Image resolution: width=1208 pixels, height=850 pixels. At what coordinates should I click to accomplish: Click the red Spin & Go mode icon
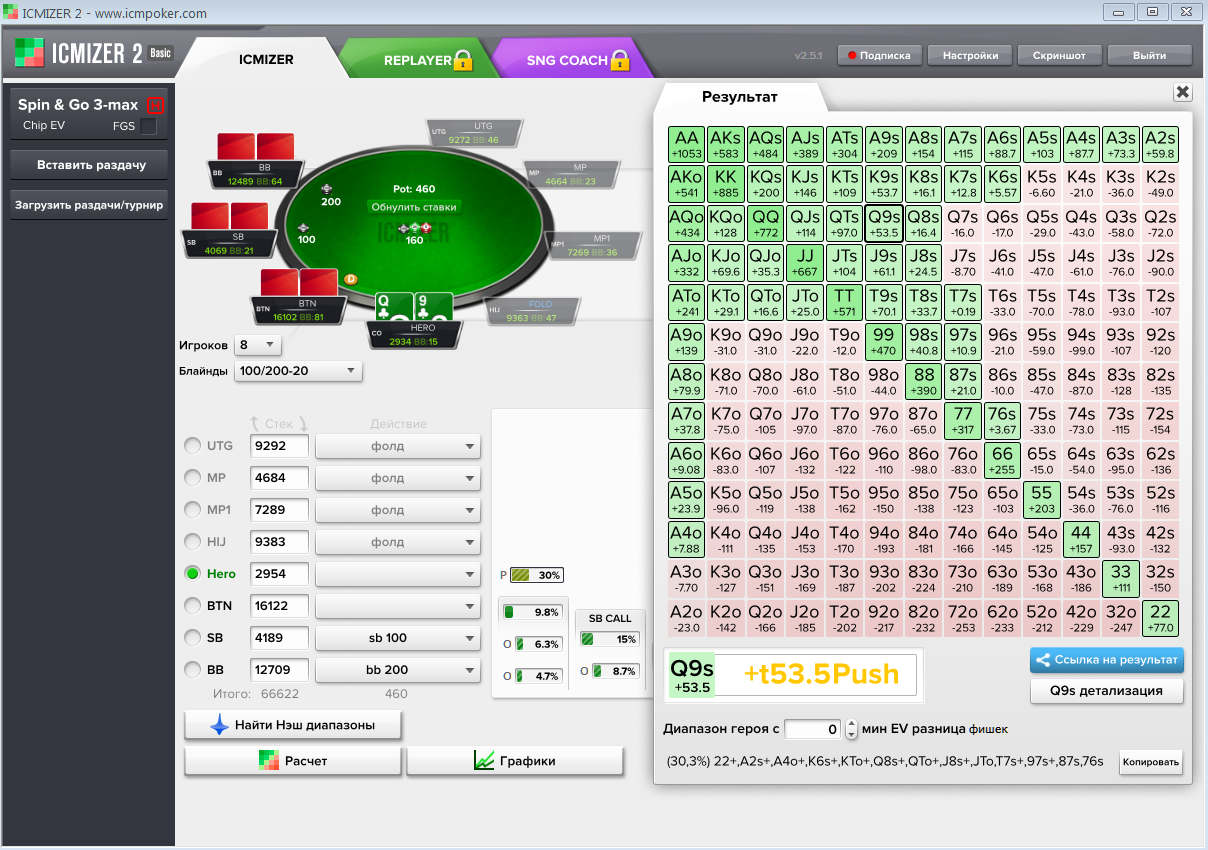(x=155, y=105)
